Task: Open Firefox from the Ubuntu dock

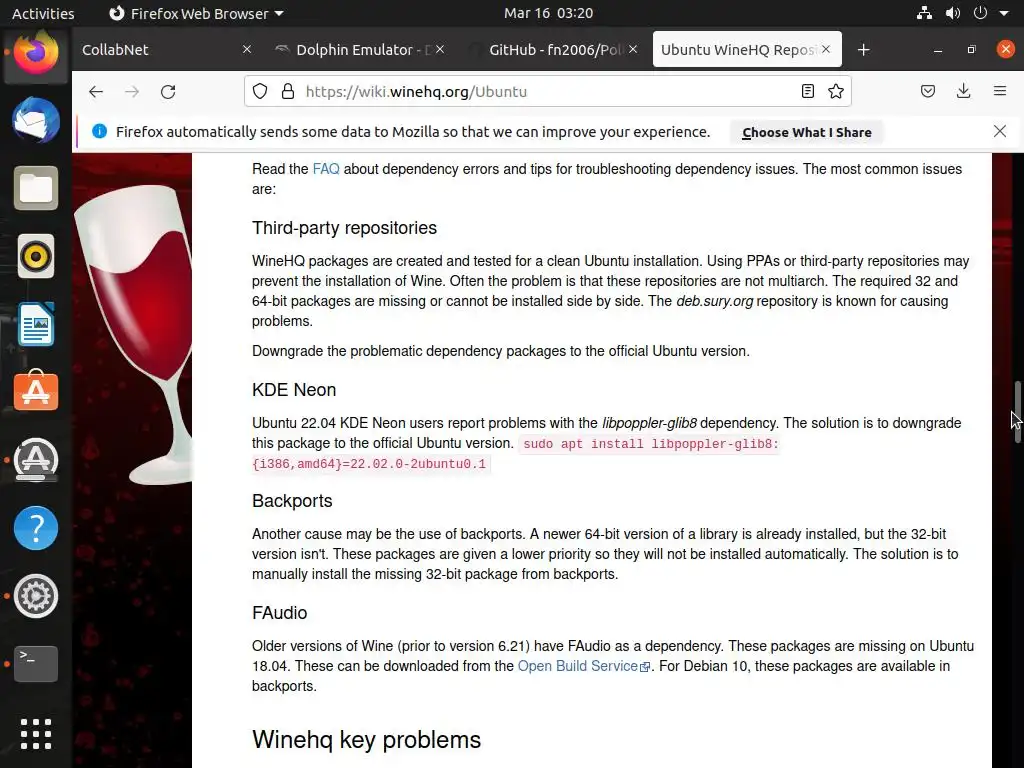Action: pyautogui.click(x=36, y=53)
